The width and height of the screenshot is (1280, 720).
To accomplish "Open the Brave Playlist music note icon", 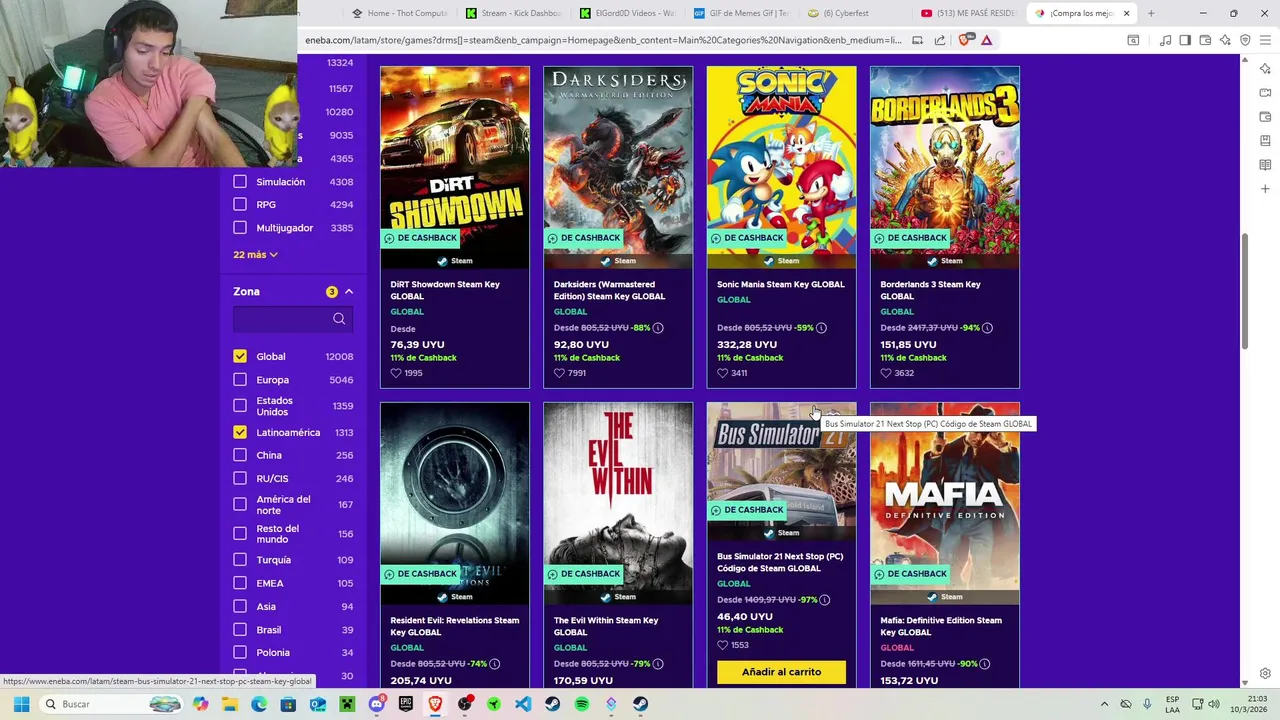I will tap(1165, 40).
